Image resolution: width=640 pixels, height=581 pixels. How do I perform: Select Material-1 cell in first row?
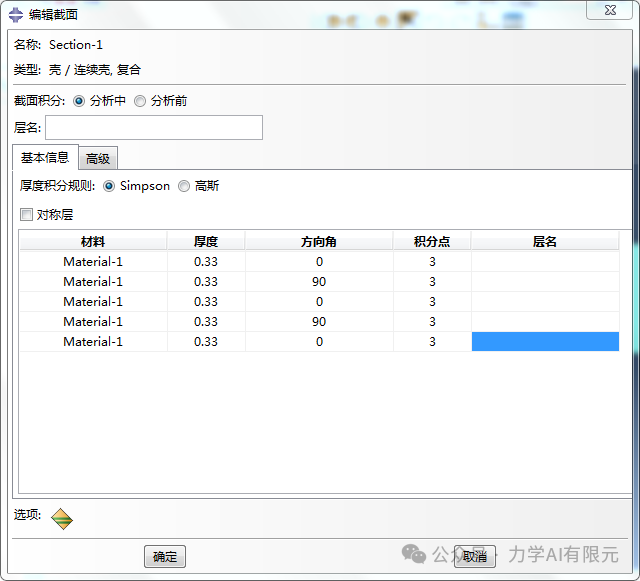[93, 262]
